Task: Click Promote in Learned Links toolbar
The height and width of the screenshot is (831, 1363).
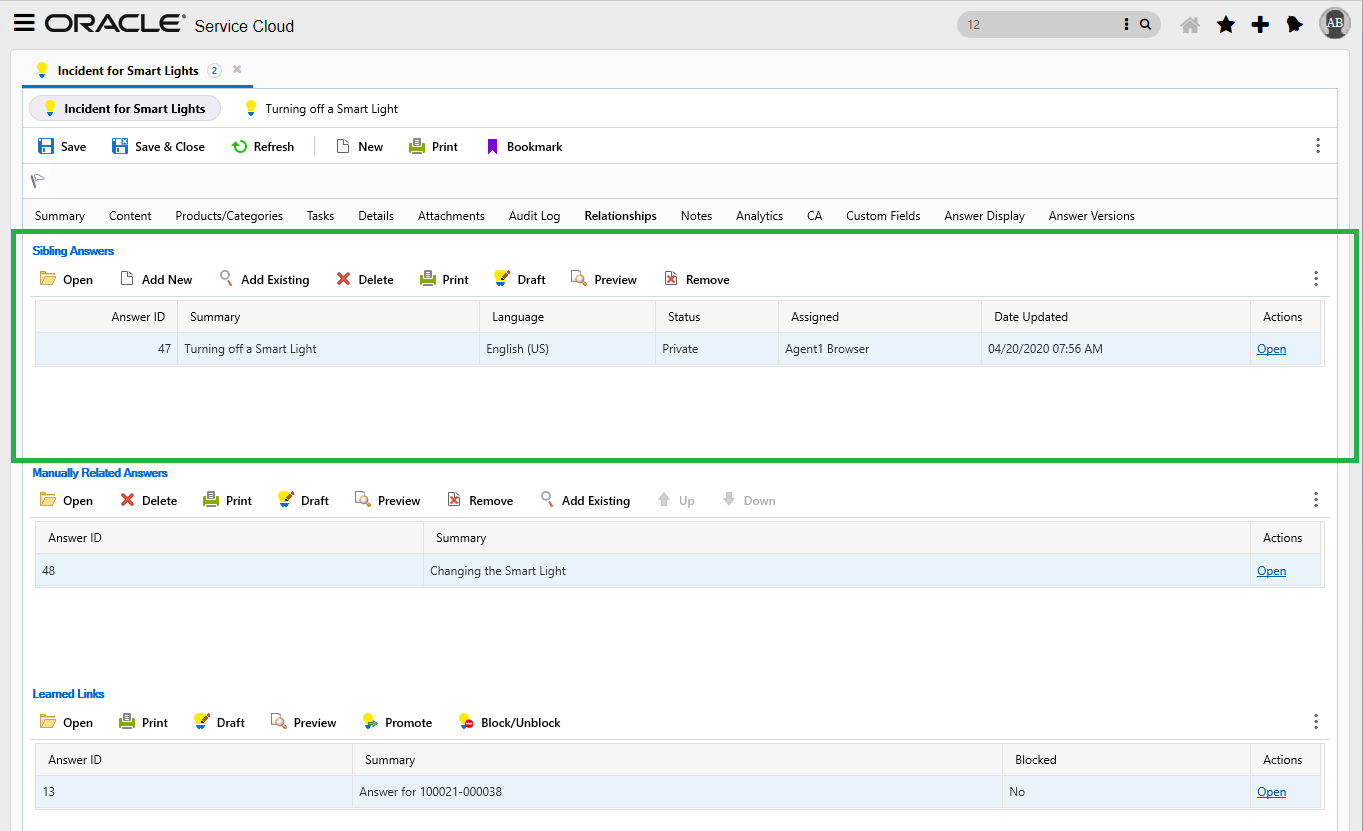Action: pyautogui.click(x=397, y=723)
